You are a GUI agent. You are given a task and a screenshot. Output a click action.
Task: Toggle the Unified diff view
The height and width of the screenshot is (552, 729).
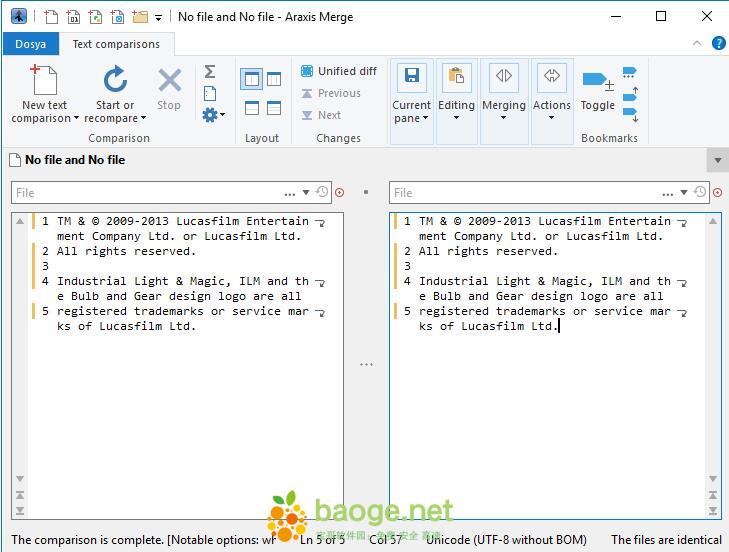tap(339, 71)
